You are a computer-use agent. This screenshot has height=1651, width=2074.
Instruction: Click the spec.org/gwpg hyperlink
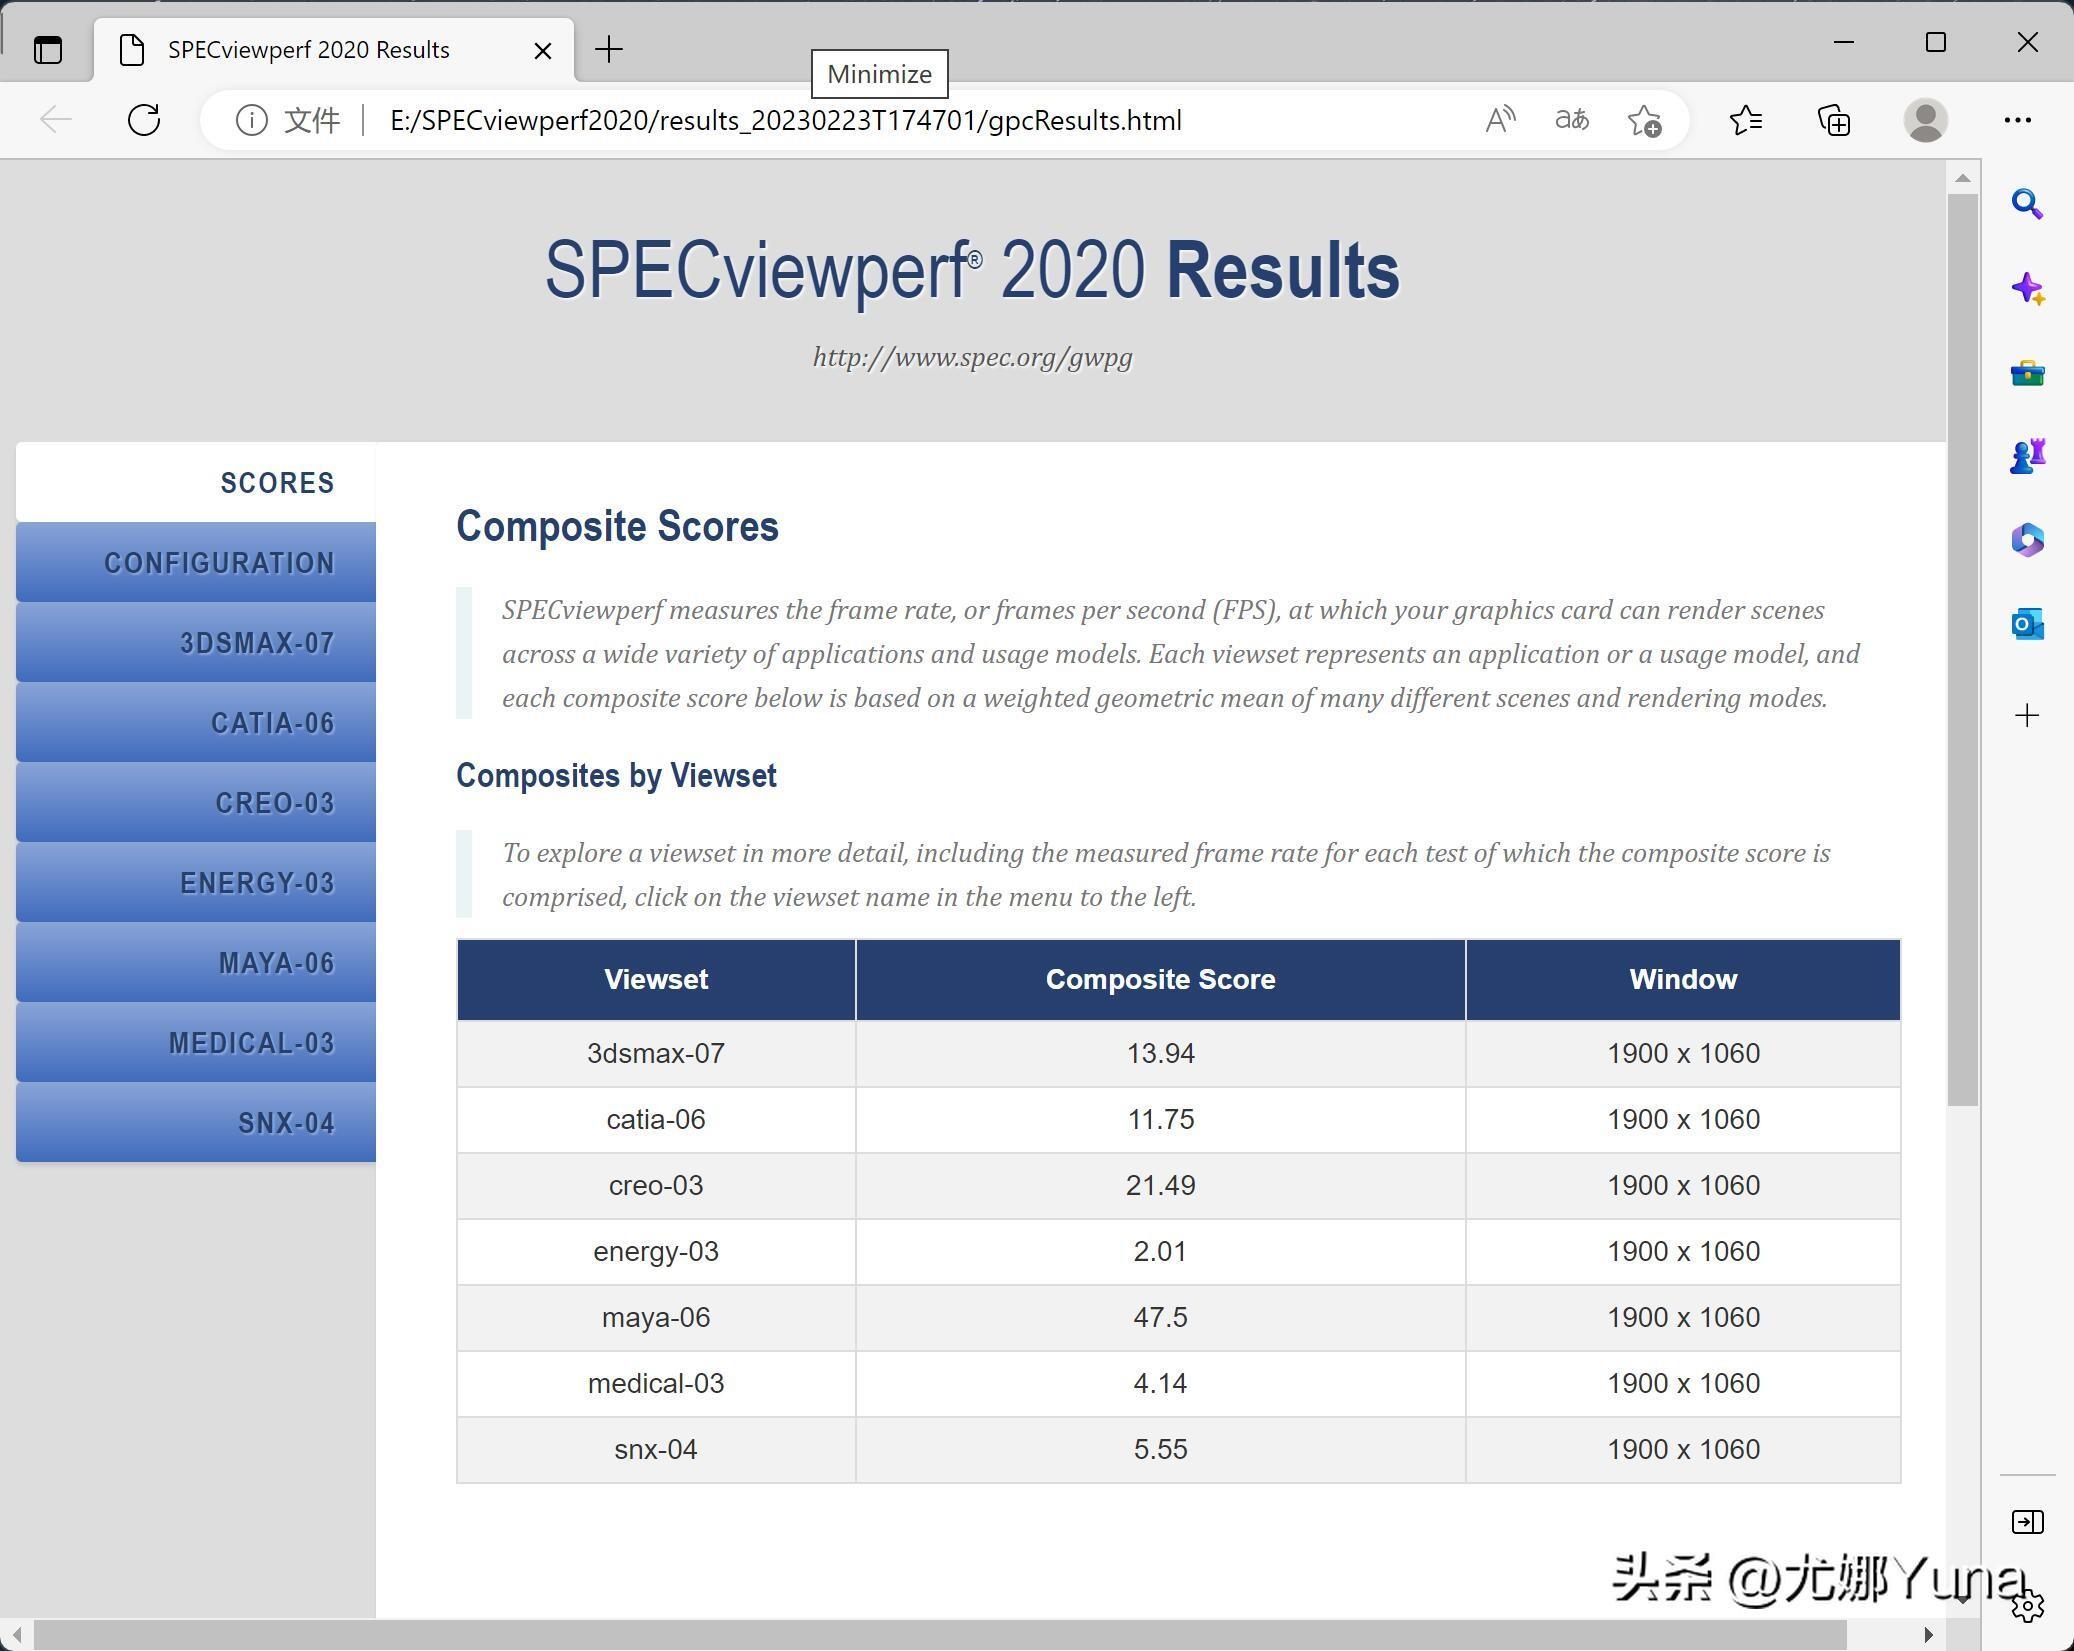[x=972, y=355]
